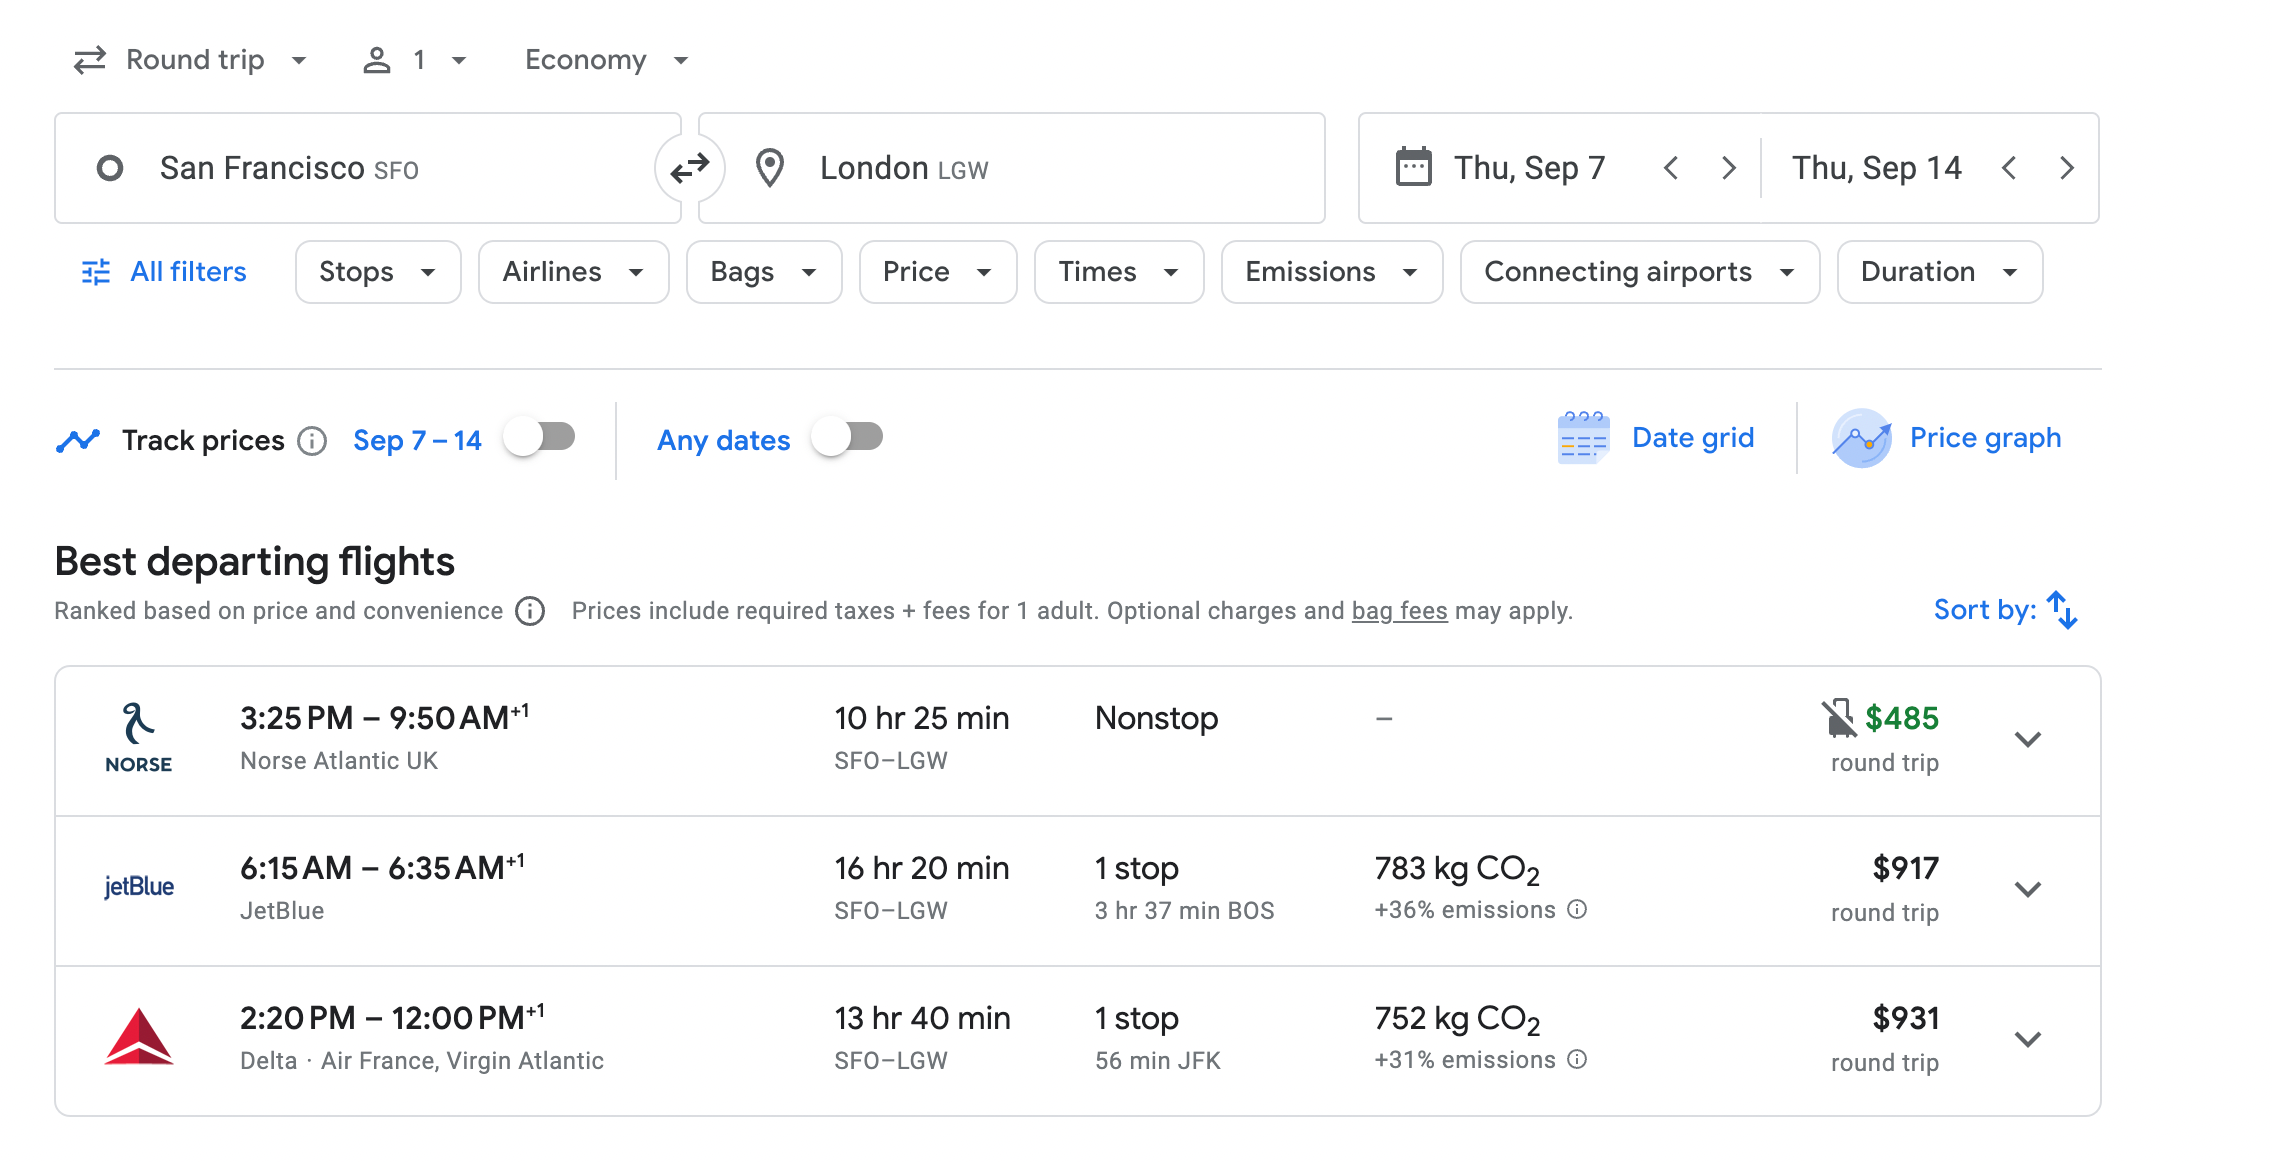Click the info icon beside +36% emissions
Image resolution: width=2272 pixels, height=1162 pixels.
1577,909
